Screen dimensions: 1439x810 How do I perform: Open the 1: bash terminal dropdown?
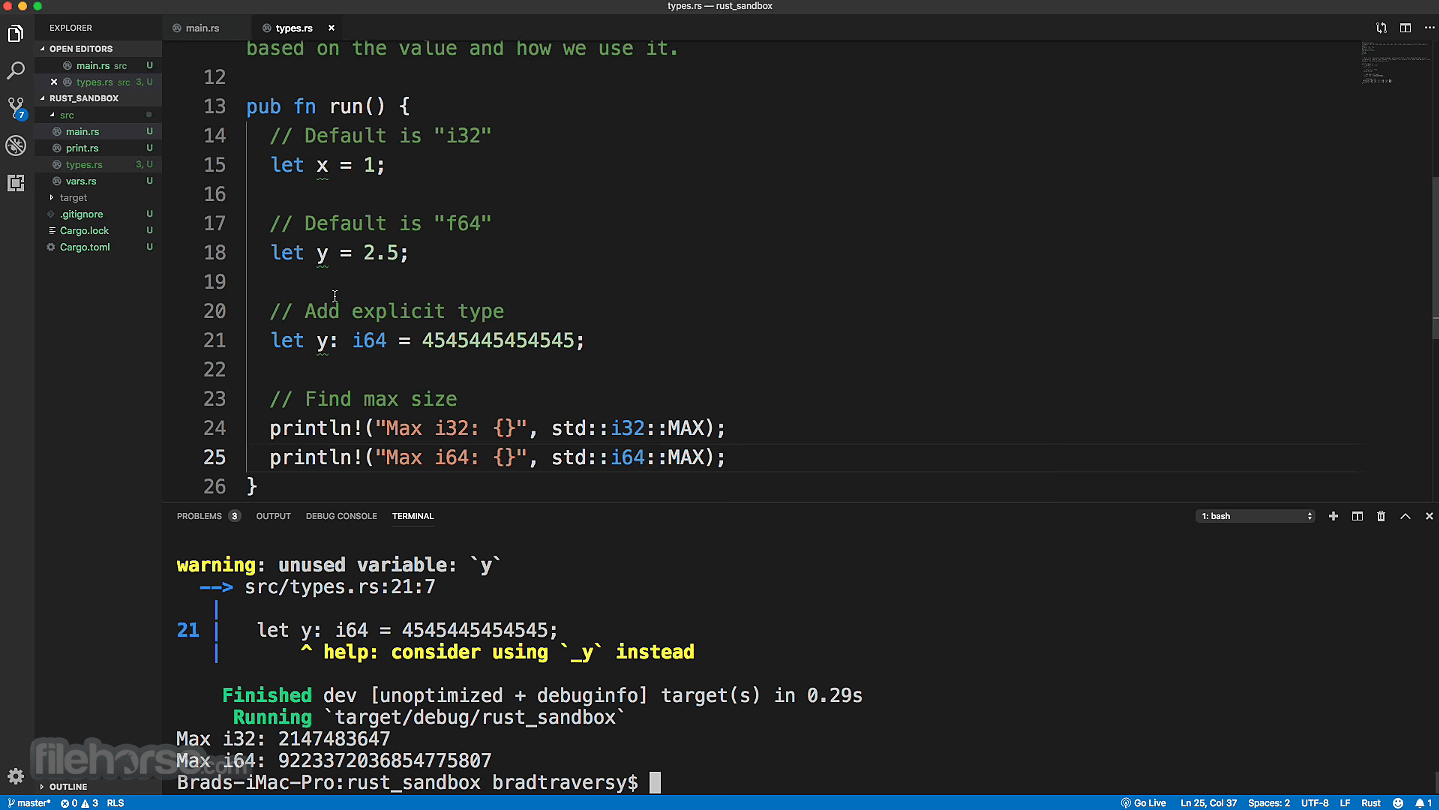click(x=1256, y=516)
